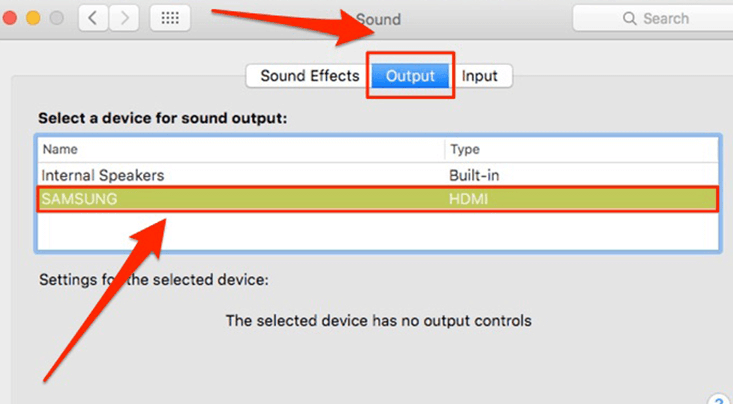
Task: Go back with the left chevron button
Action: pos(93,18)
